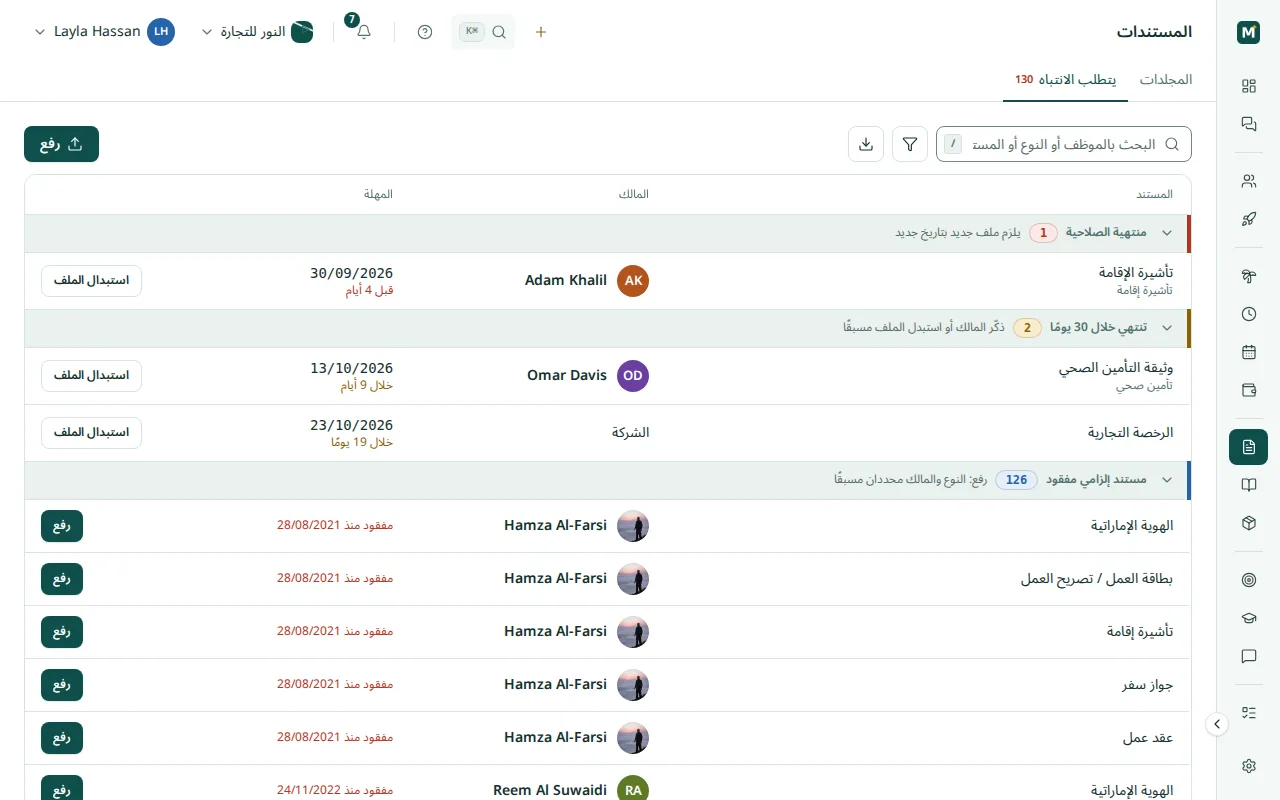Open the settings gear in sidebar
This screenshot has height=800, width=1280.
(1248, 766)
